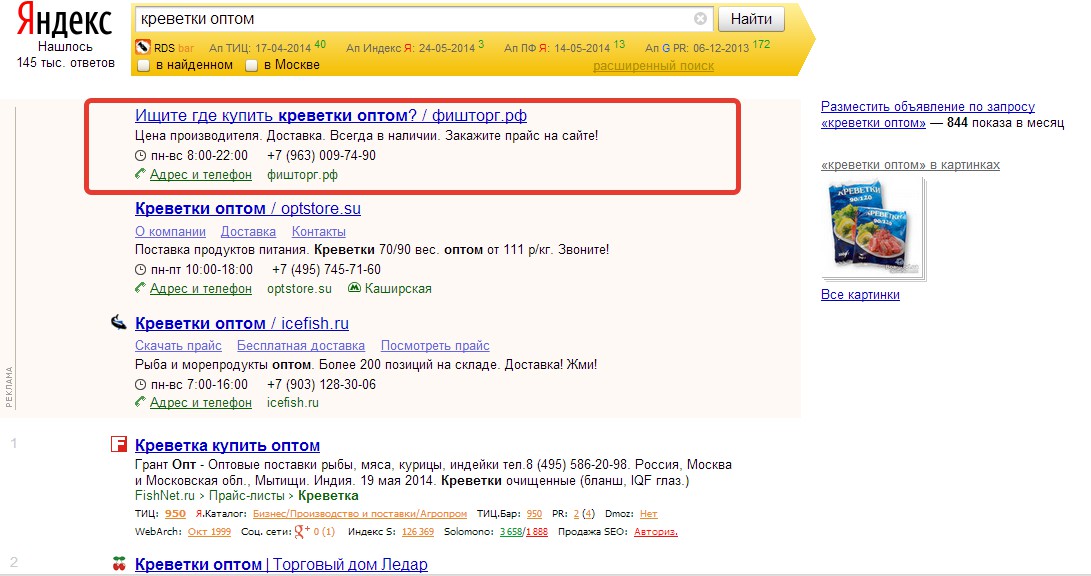The height and width of the screenshot is (576, 1091).
Task: Open Адрес и телефон for icefish.ru
Action: tap(200, 403)
